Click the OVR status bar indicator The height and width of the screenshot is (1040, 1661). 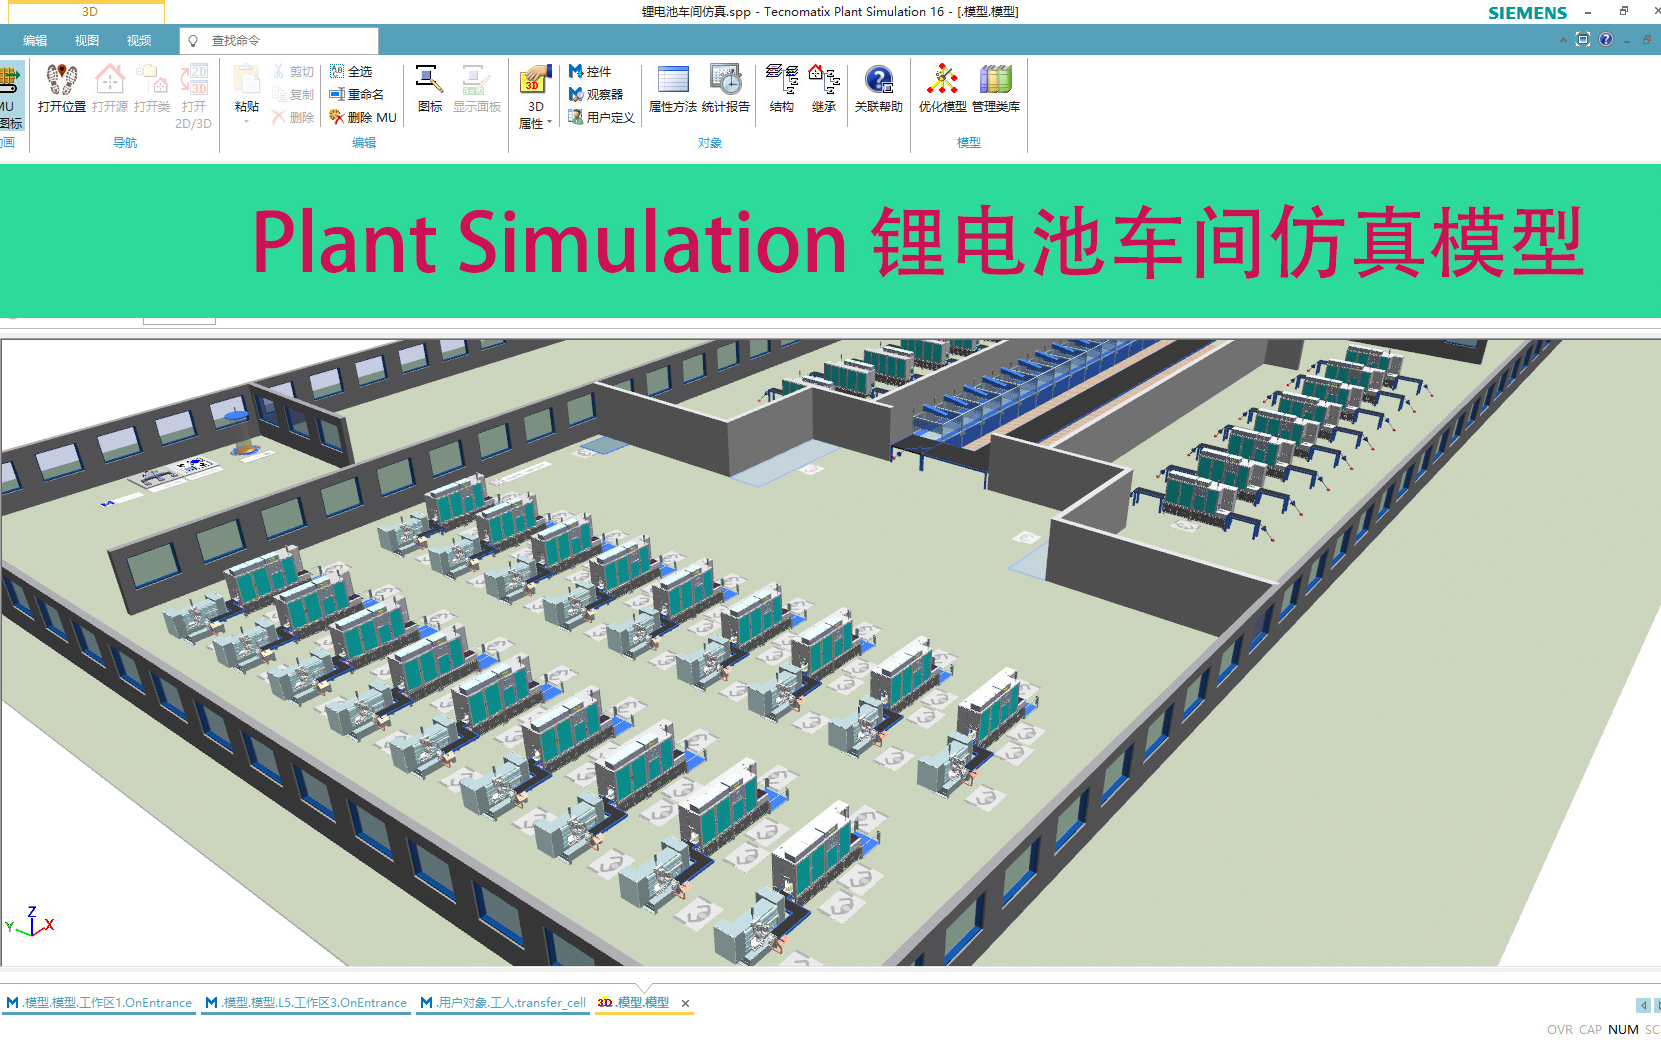tap(1559, 1030)
